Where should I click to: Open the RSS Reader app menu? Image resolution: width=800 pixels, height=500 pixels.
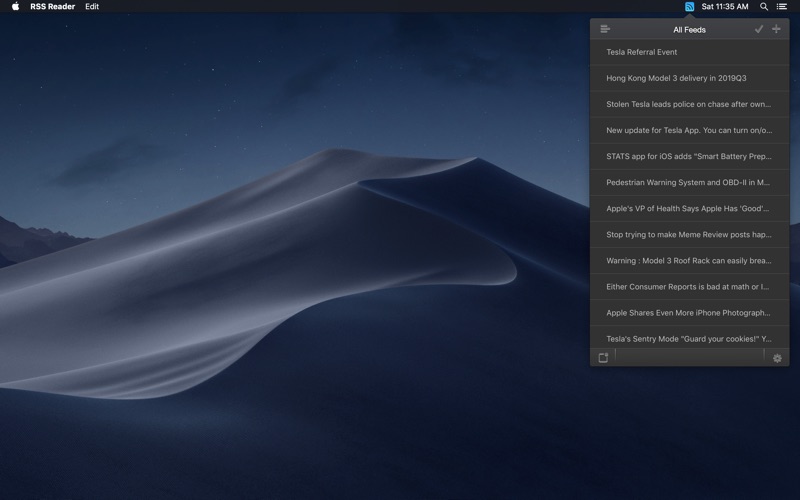tap(52, 6)
